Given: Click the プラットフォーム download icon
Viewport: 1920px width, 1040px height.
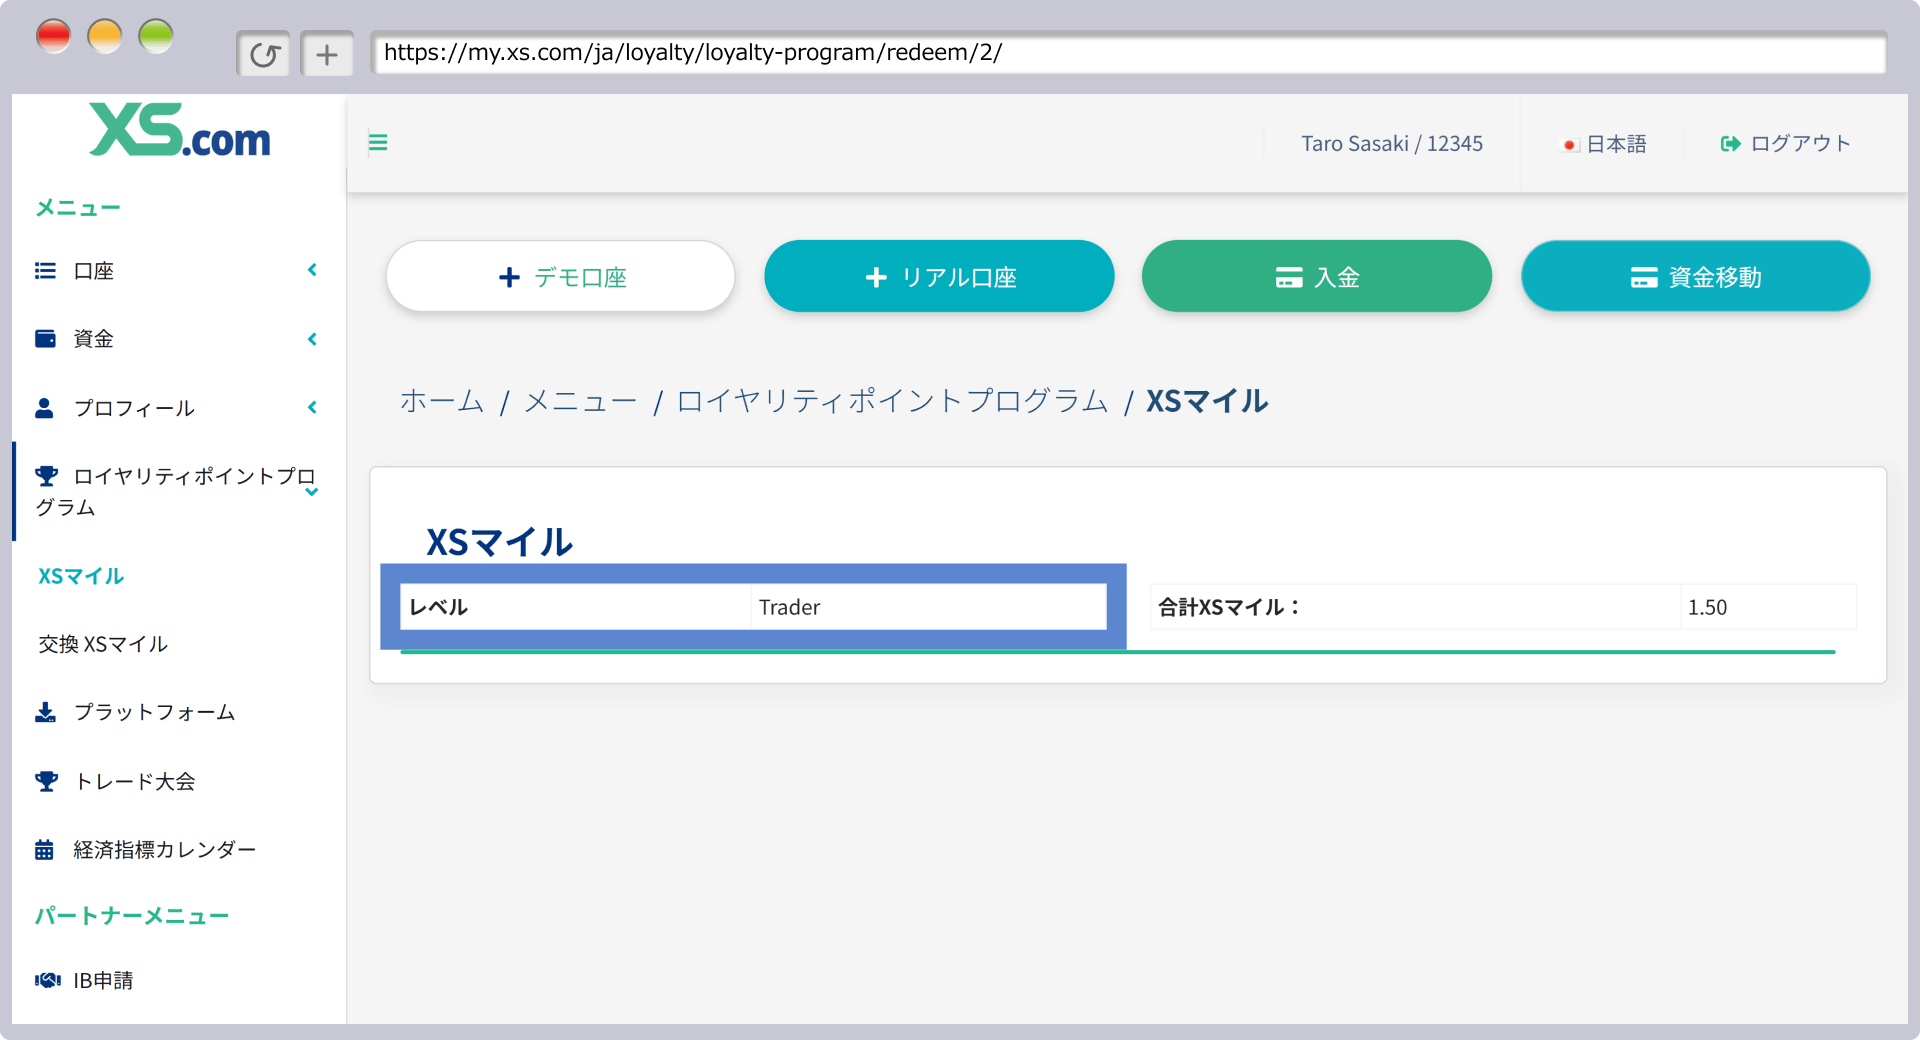Looking at the screenshot, I should click(x=45, y=712).
